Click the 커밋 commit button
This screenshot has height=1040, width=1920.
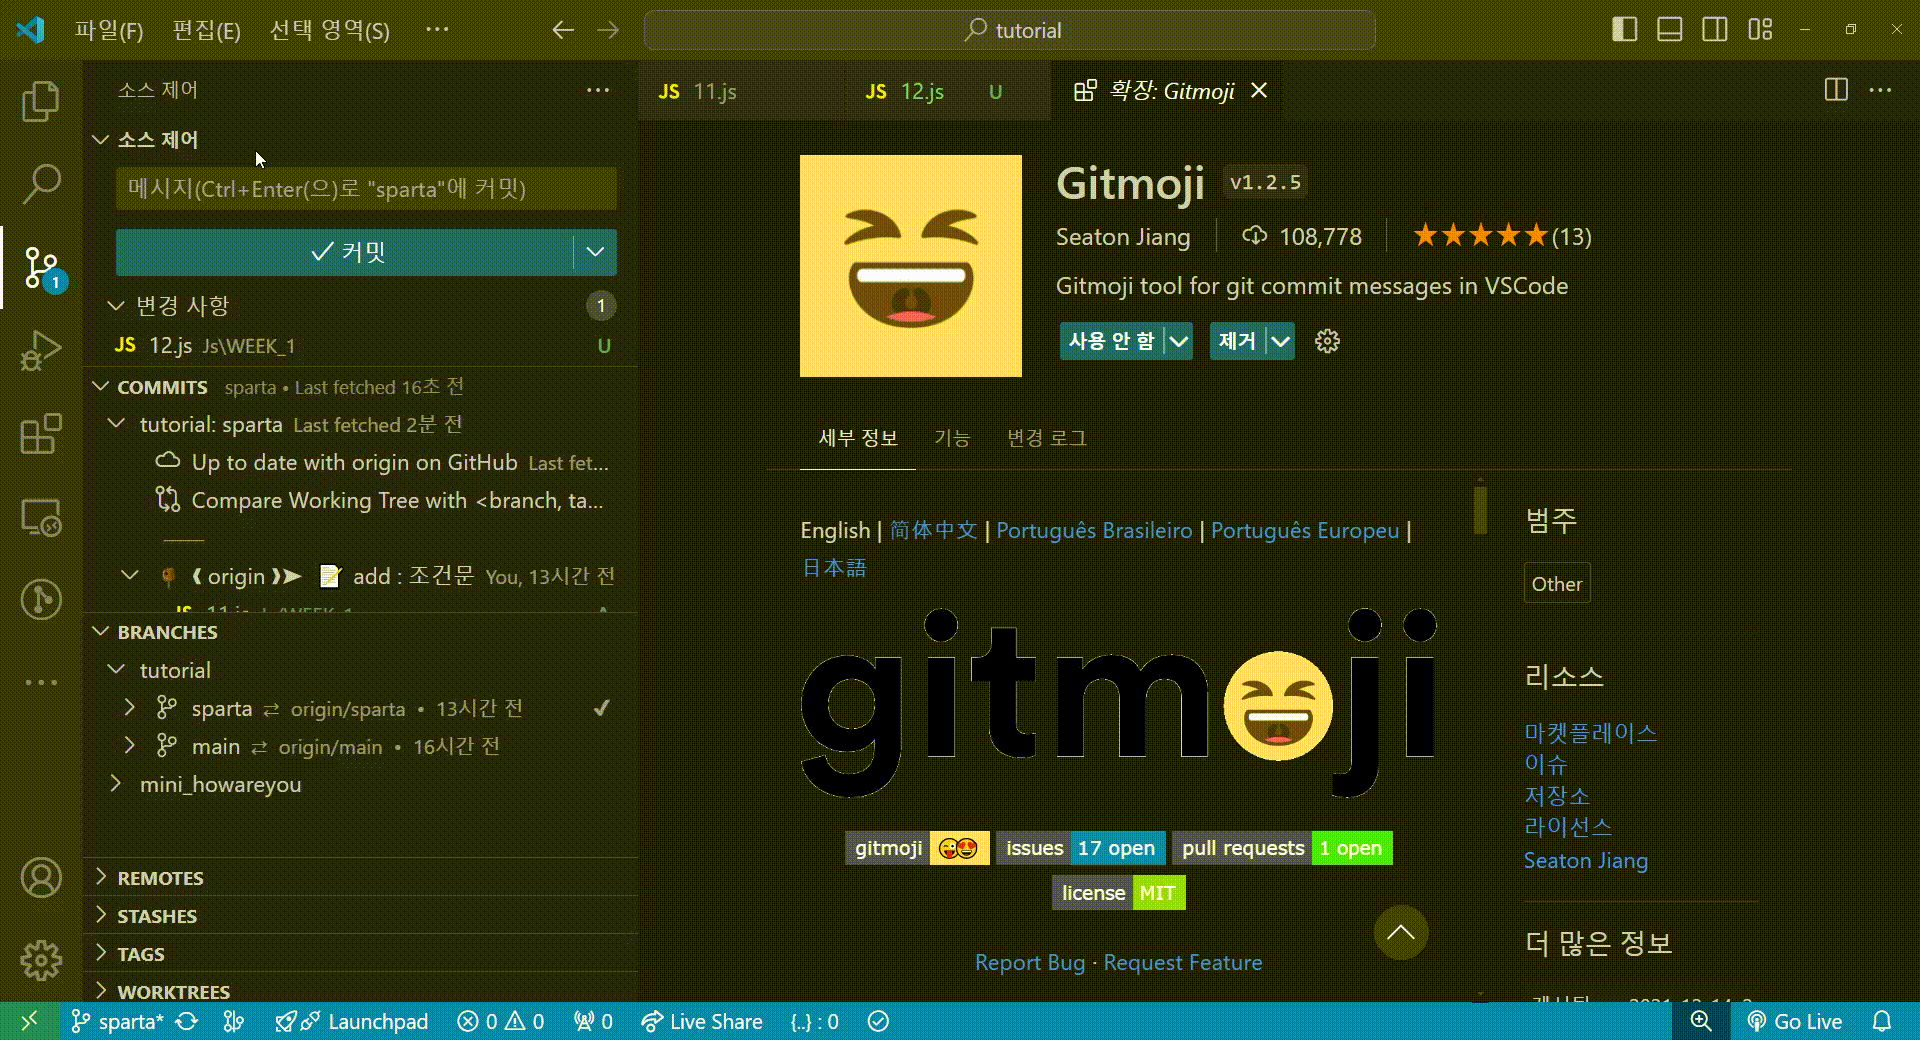tap(350, 252)
